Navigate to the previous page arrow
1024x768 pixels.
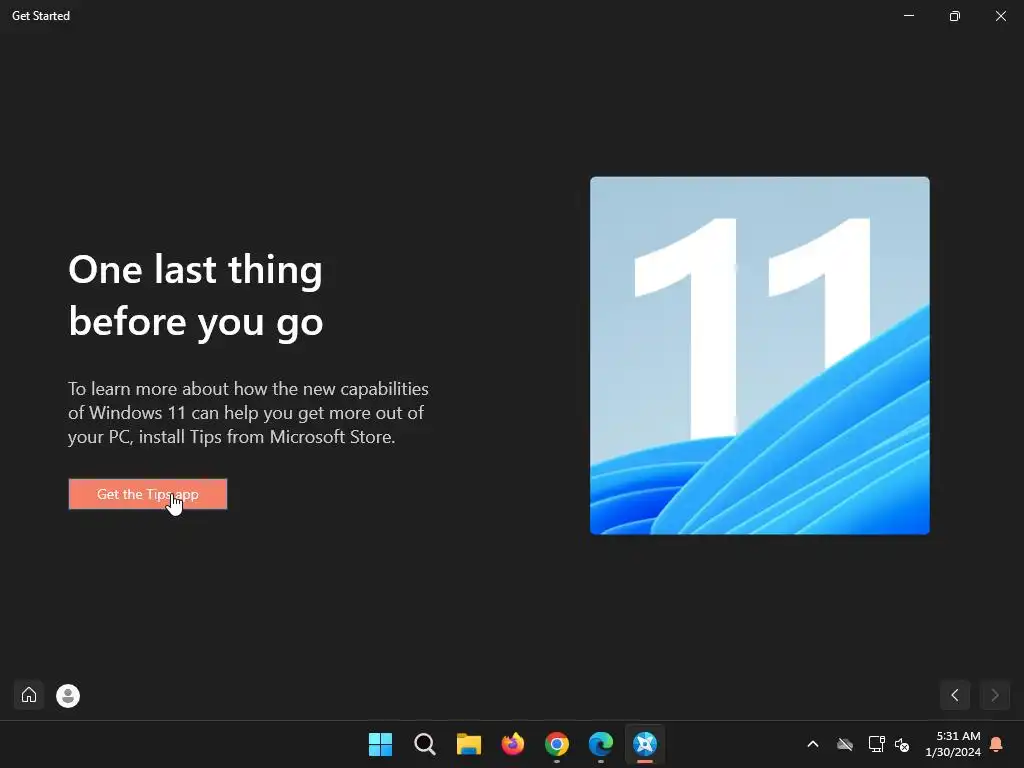955,695
